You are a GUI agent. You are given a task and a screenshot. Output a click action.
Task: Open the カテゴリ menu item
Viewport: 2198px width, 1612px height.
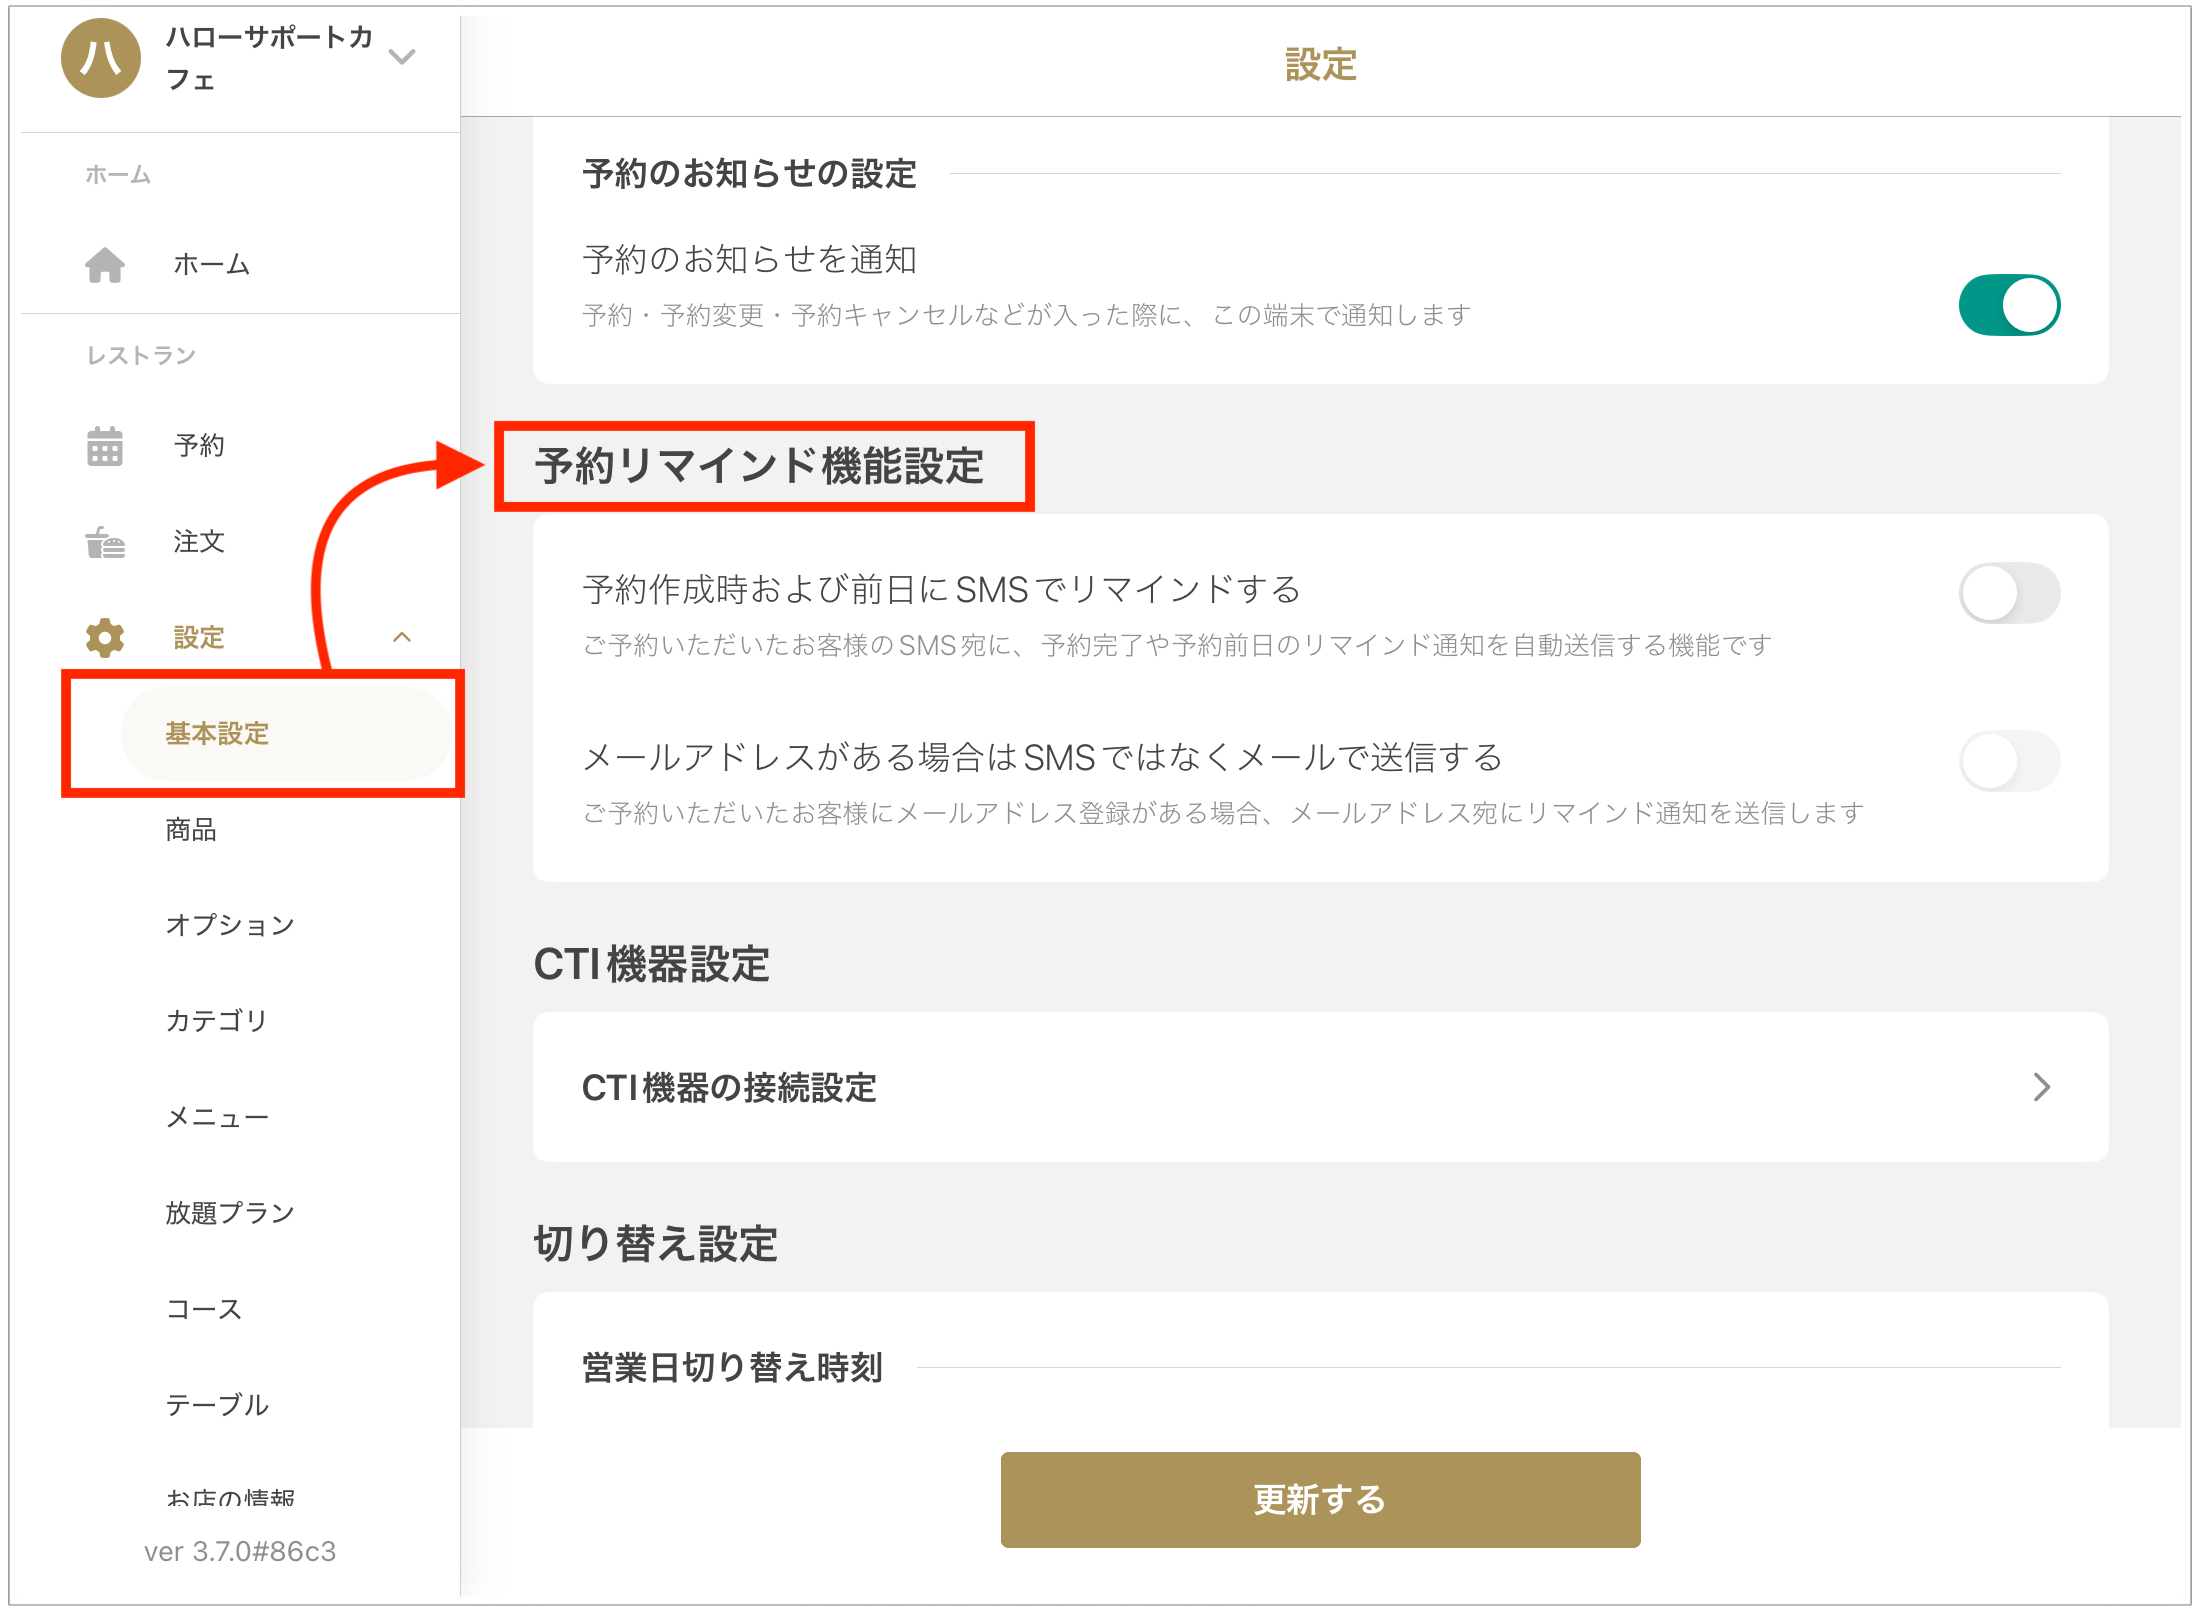(x=217, y=1020)
